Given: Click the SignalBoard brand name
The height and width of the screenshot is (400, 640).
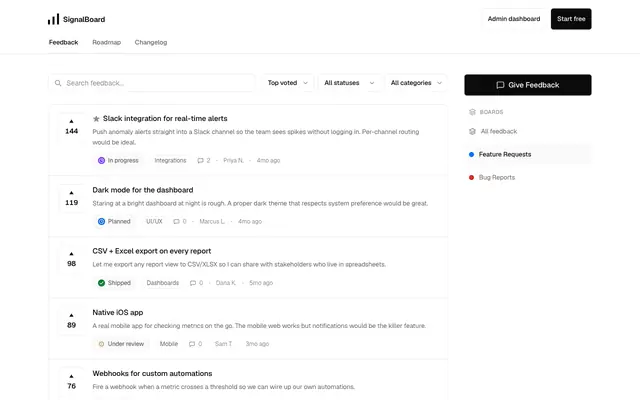Looking at the screenshot, I should (84, 19).
